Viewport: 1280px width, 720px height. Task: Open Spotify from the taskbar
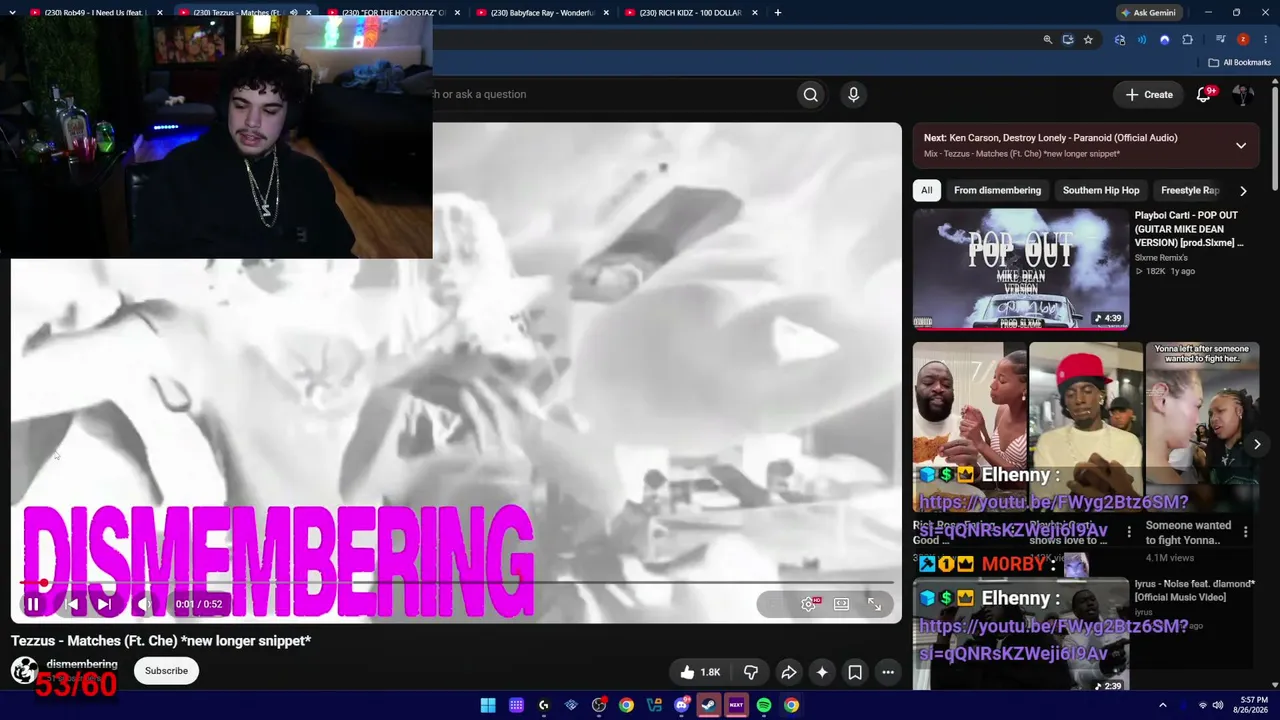point(764,705)
